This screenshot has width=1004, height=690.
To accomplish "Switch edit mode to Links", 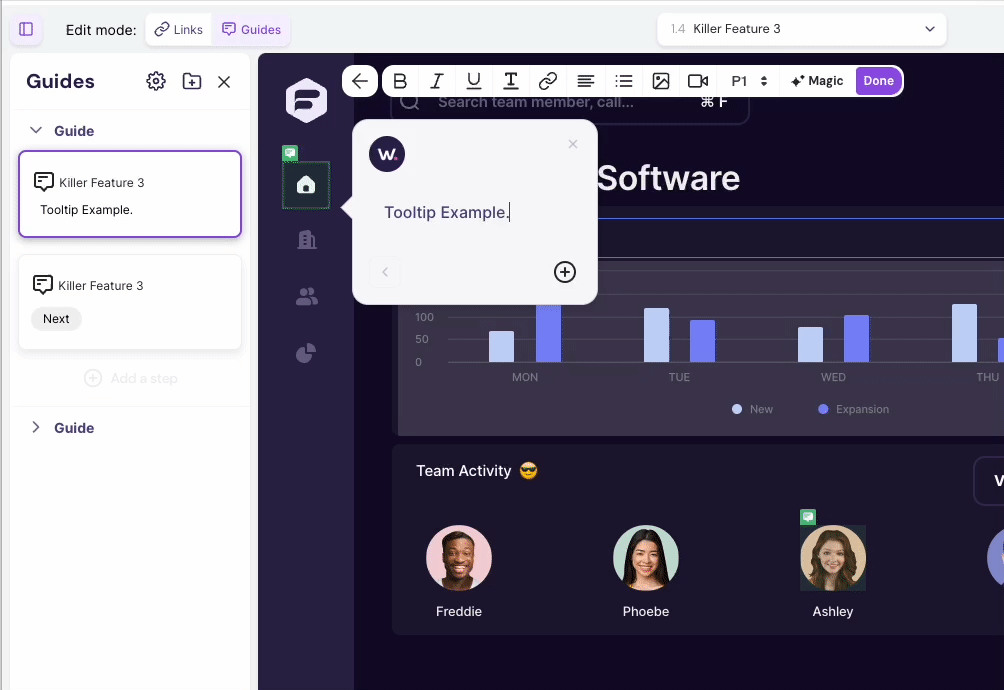I will tap(179, 29).
